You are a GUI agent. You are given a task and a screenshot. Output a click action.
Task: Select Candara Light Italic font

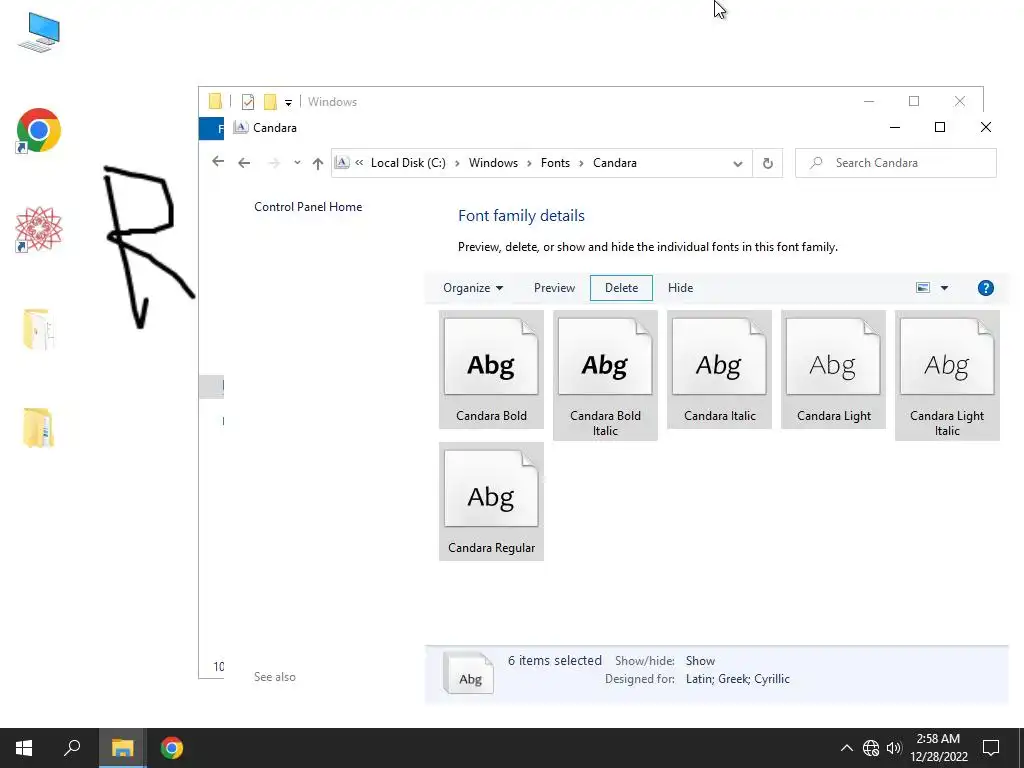pos(947,376)
